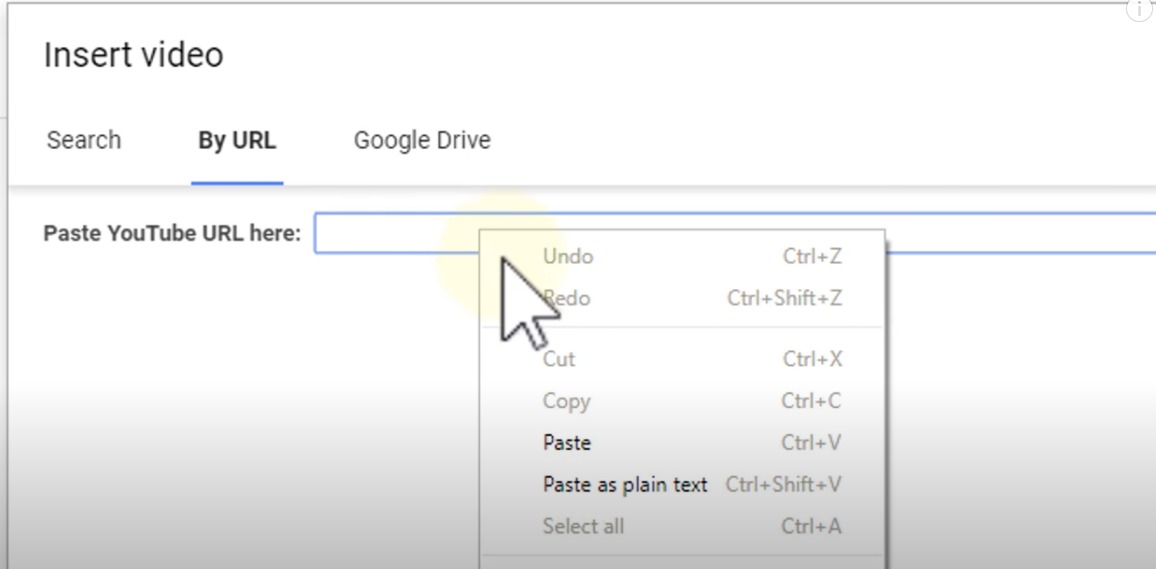Click the Ctrl+A shortcut hint
This screenshot has width=1156, height=569.
[x=811, y=526]
